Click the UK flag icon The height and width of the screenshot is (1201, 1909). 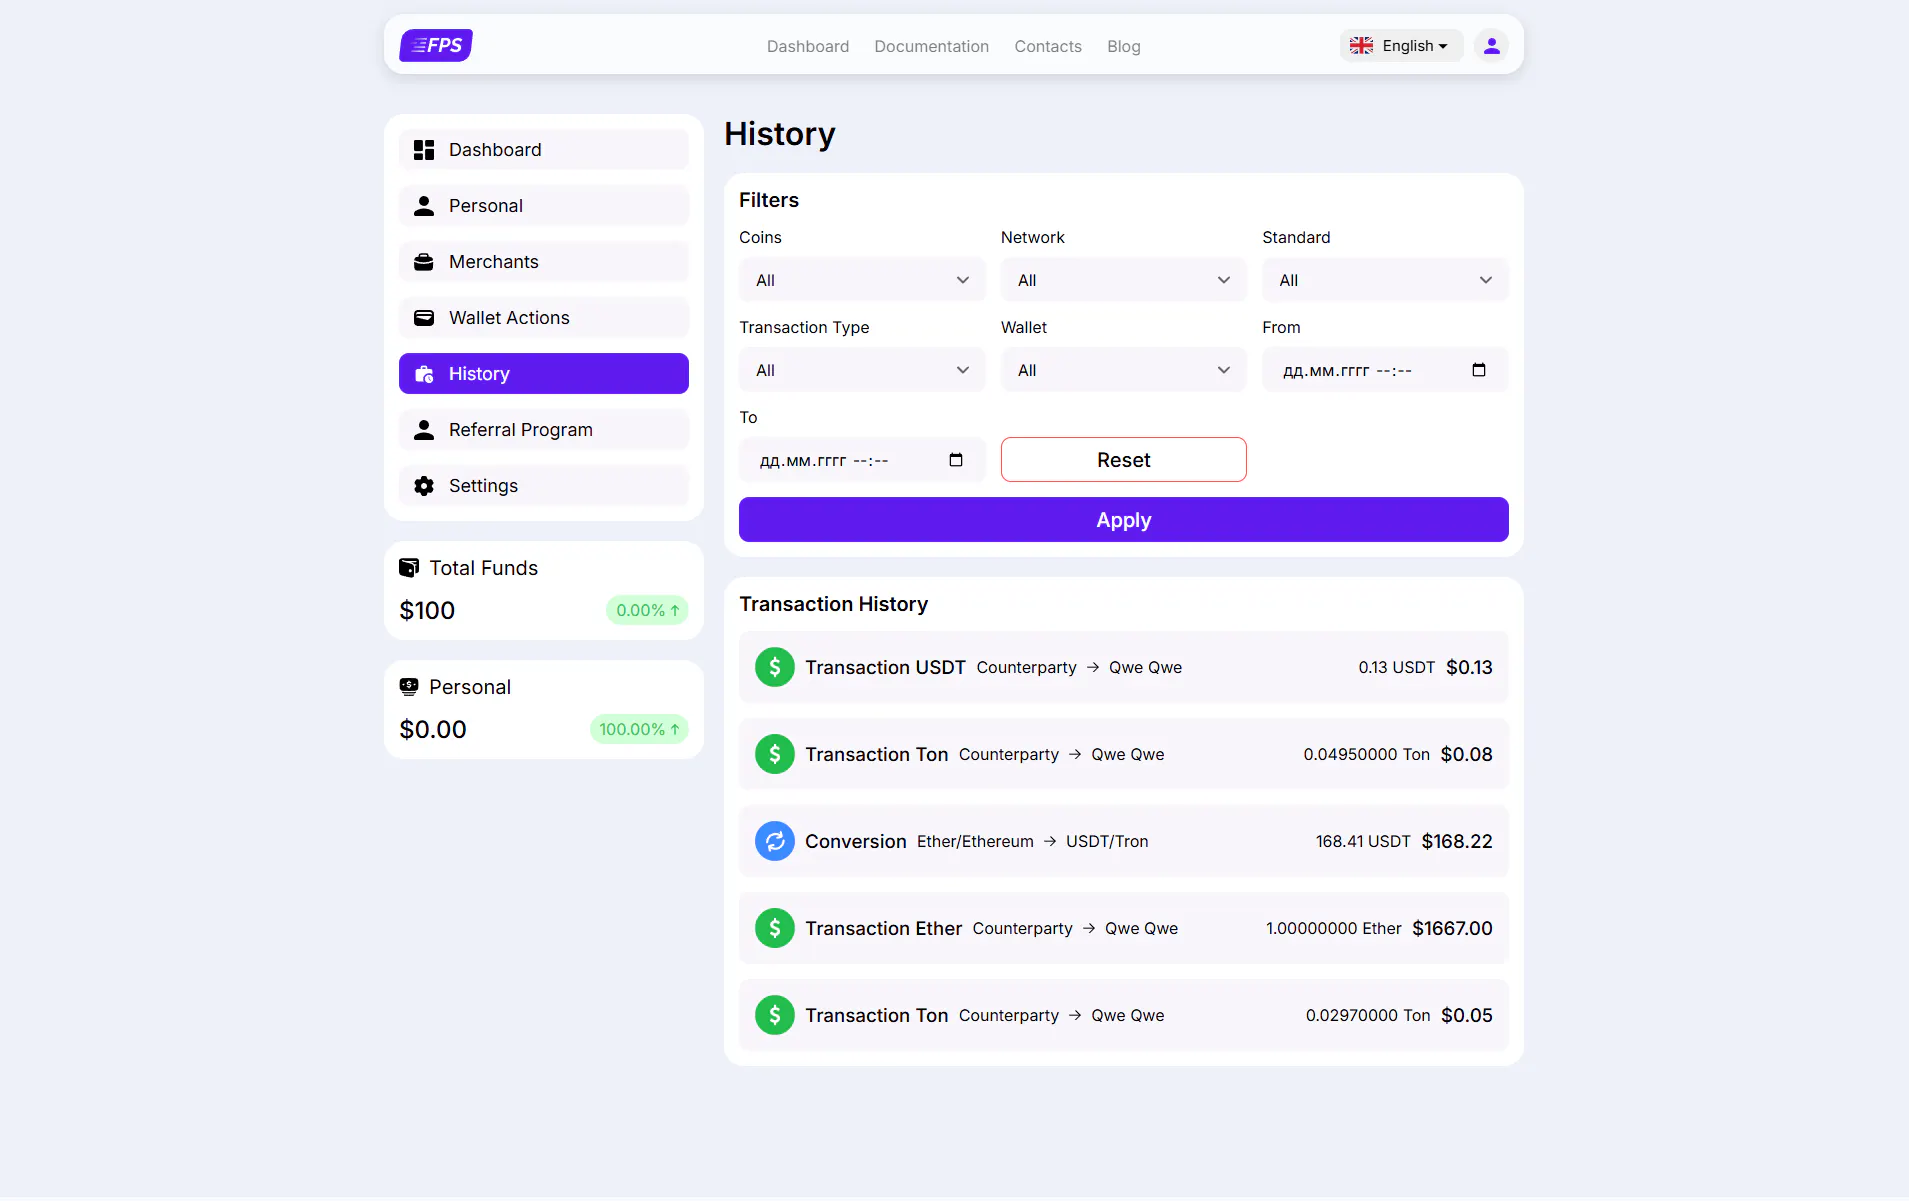[x=1361, y=46]
